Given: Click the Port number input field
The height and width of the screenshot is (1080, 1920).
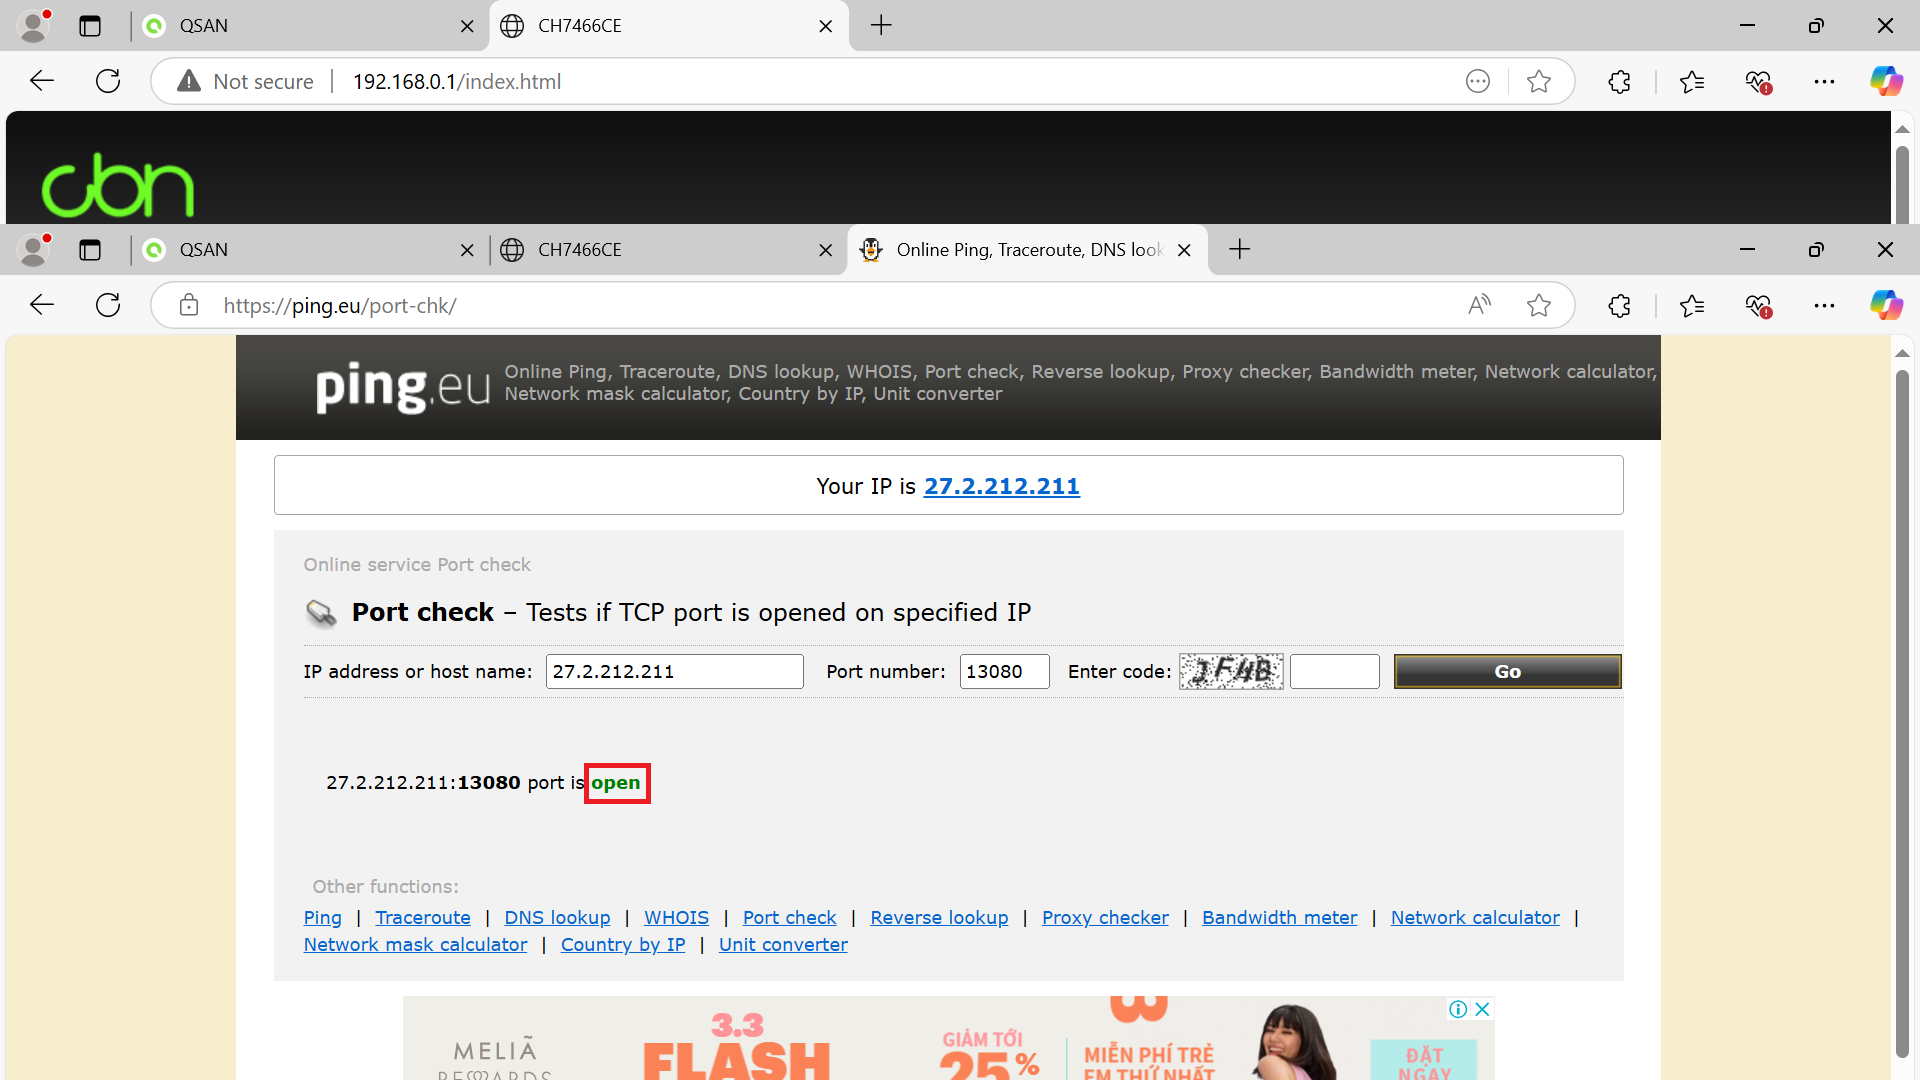Looking at the screenshot, I should click(x=1004, y=672).
